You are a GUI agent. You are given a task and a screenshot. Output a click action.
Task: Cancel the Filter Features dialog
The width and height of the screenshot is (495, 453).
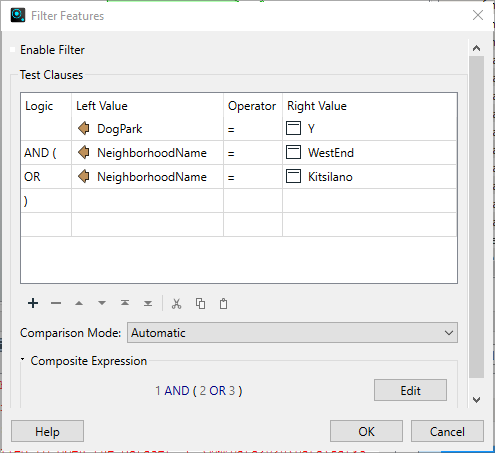pyautogui.click(x=447, y=431)
